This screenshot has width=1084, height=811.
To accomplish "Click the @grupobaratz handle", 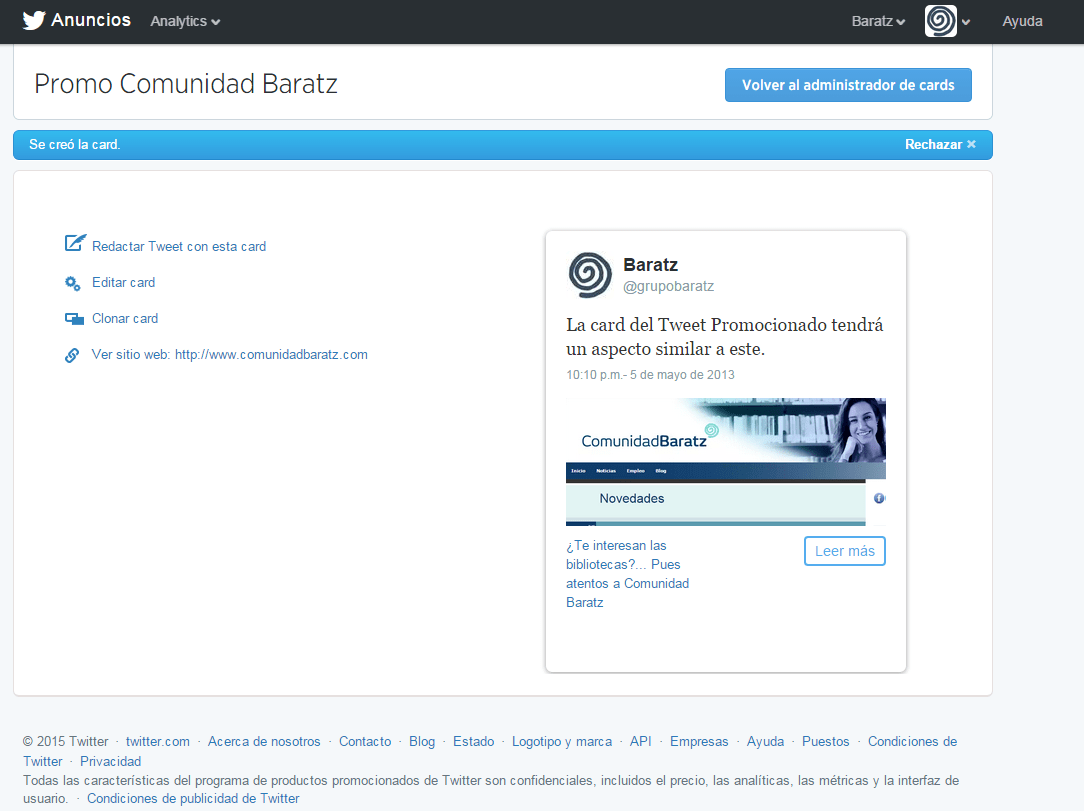I will click(669, 286).
